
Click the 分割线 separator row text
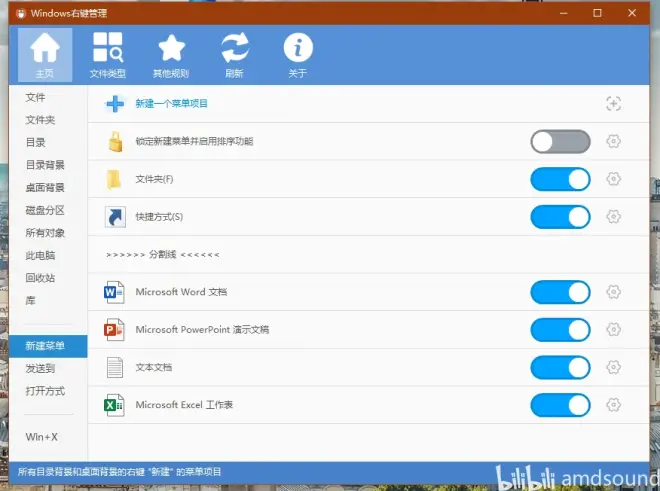point(162,254)
